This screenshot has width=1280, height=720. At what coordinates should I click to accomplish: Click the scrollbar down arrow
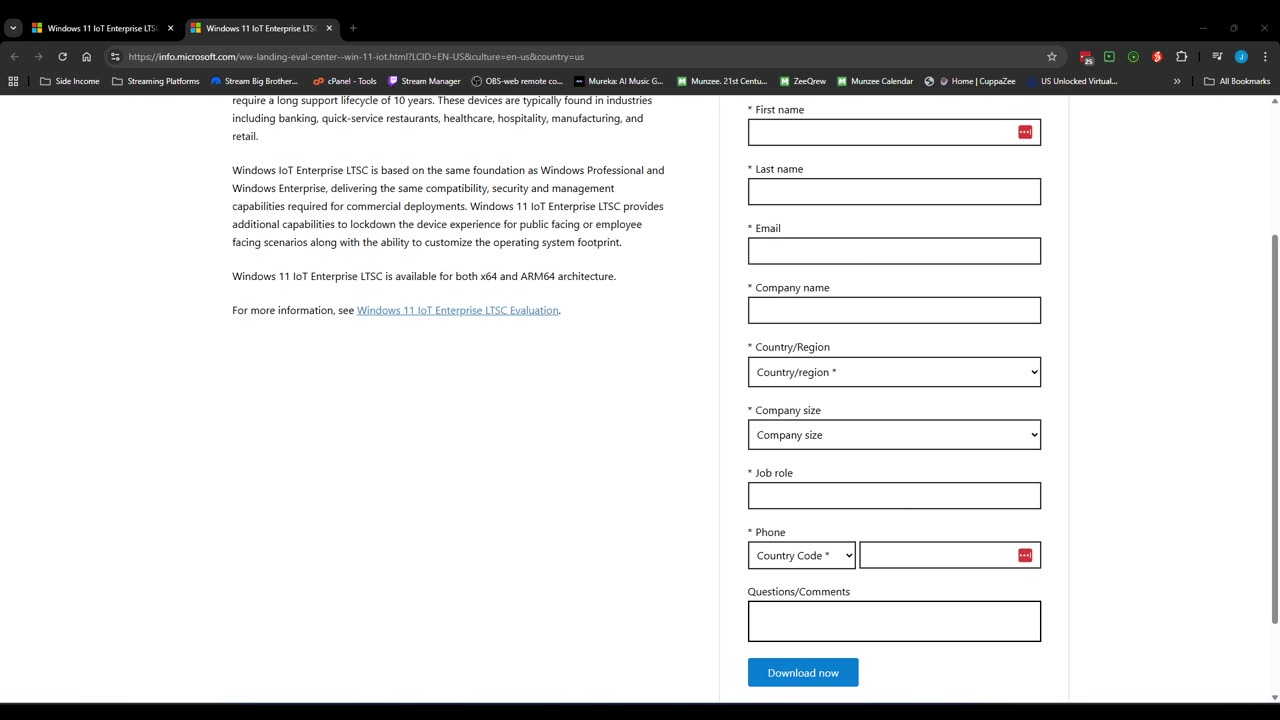pyautogui.click(x=1274, y=697)
